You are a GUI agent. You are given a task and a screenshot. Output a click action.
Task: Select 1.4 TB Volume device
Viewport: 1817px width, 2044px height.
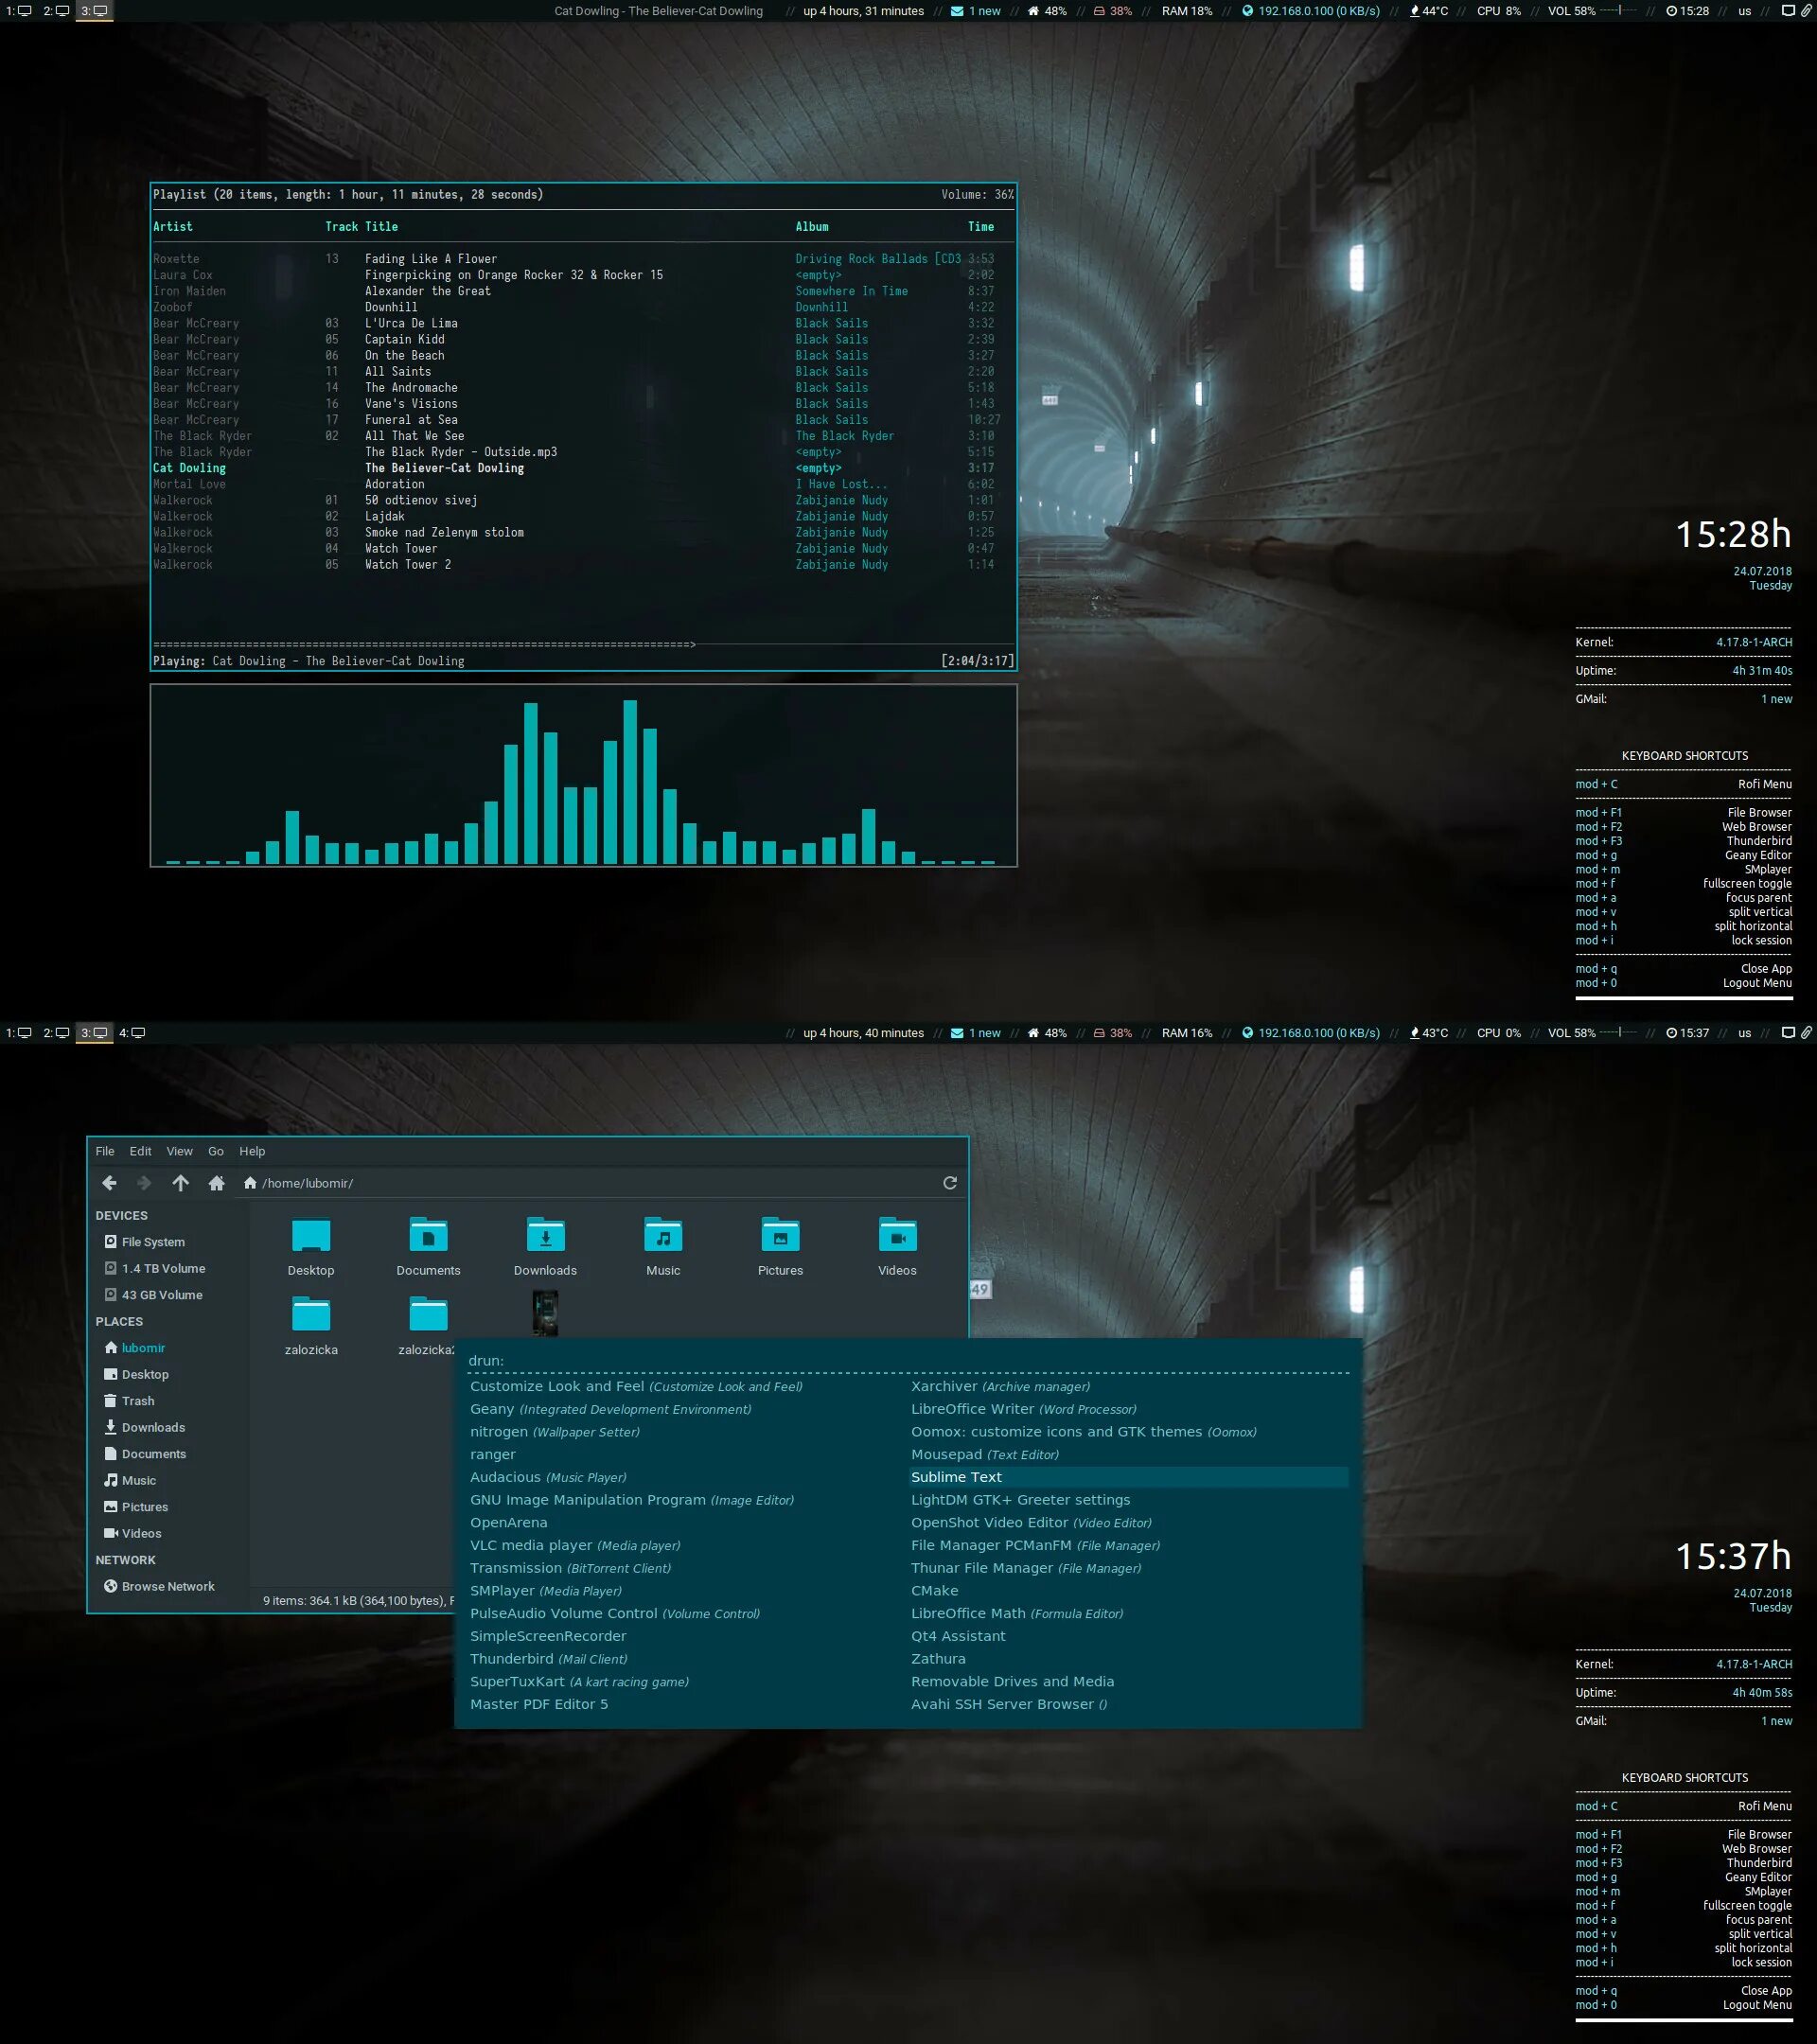(x=162, y=1268)
